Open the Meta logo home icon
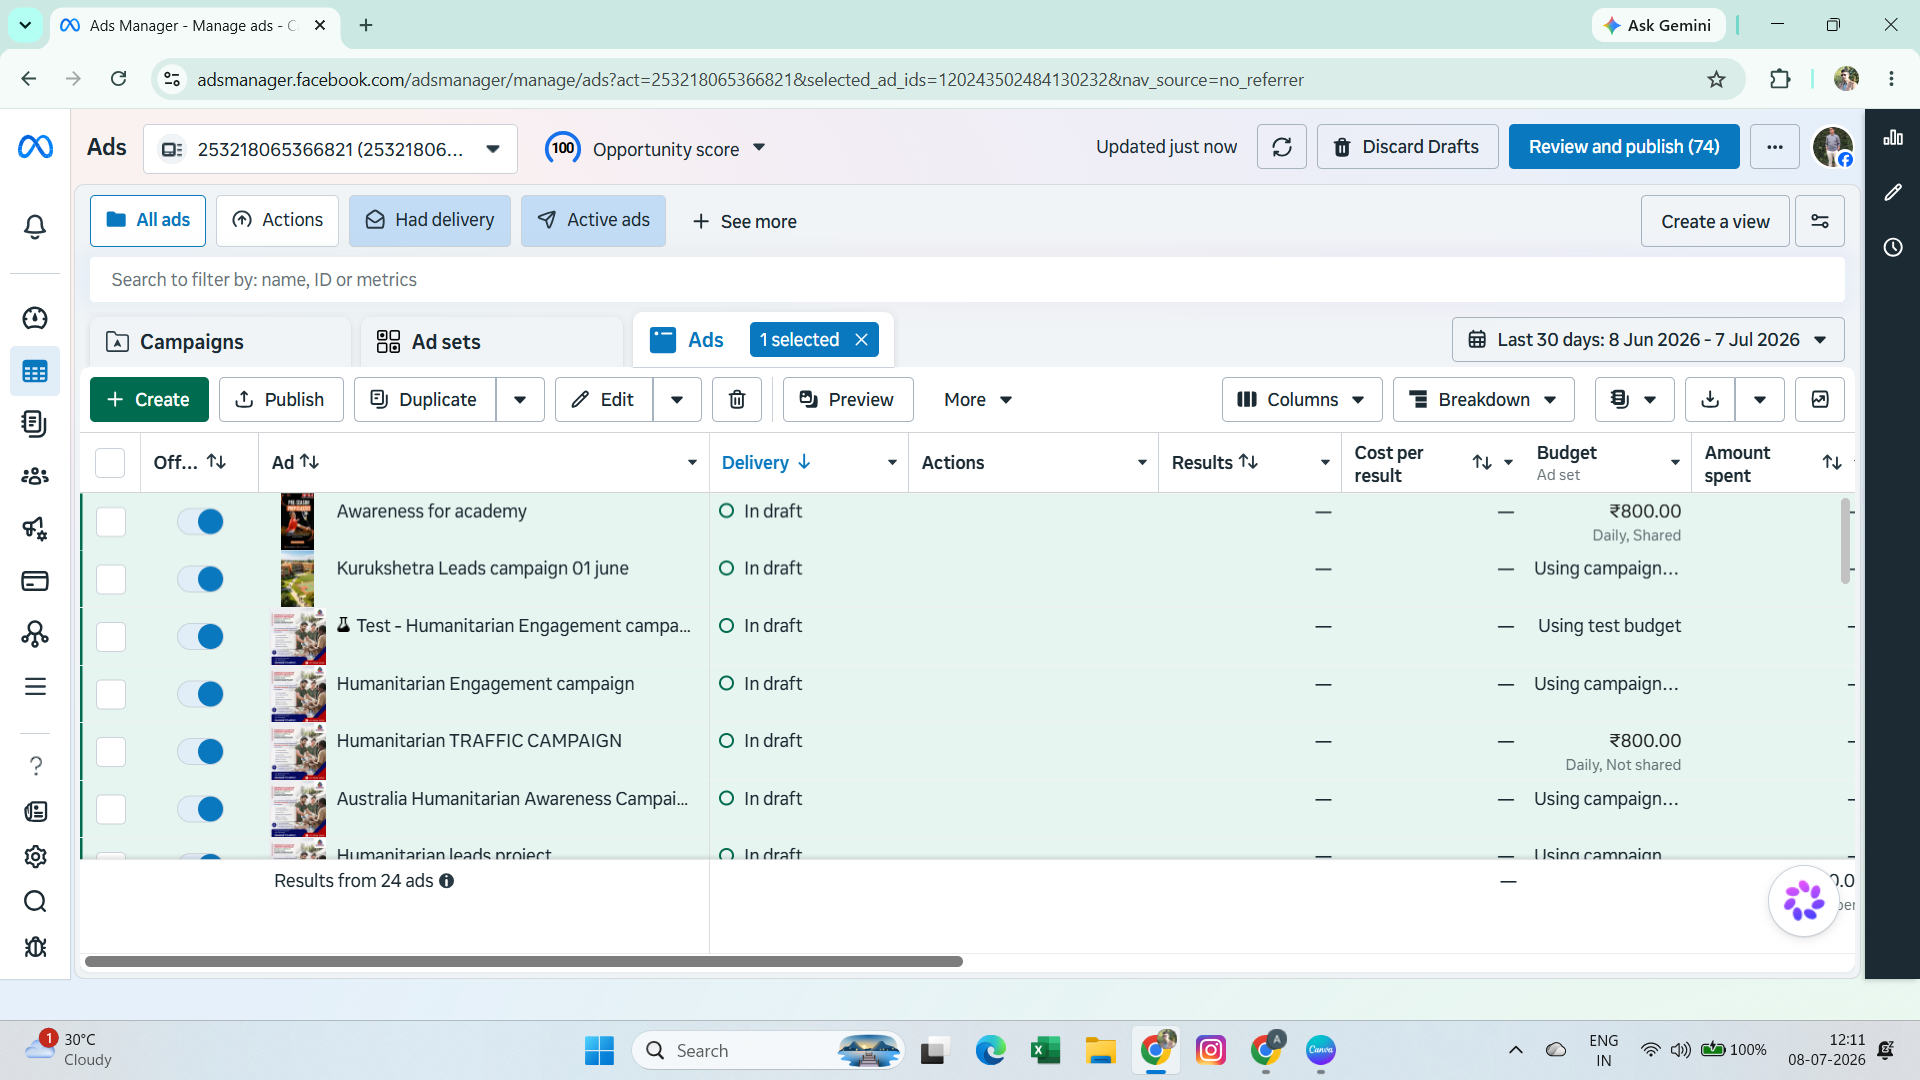This screenshot has width=1920, height=1080. [35, 148]
